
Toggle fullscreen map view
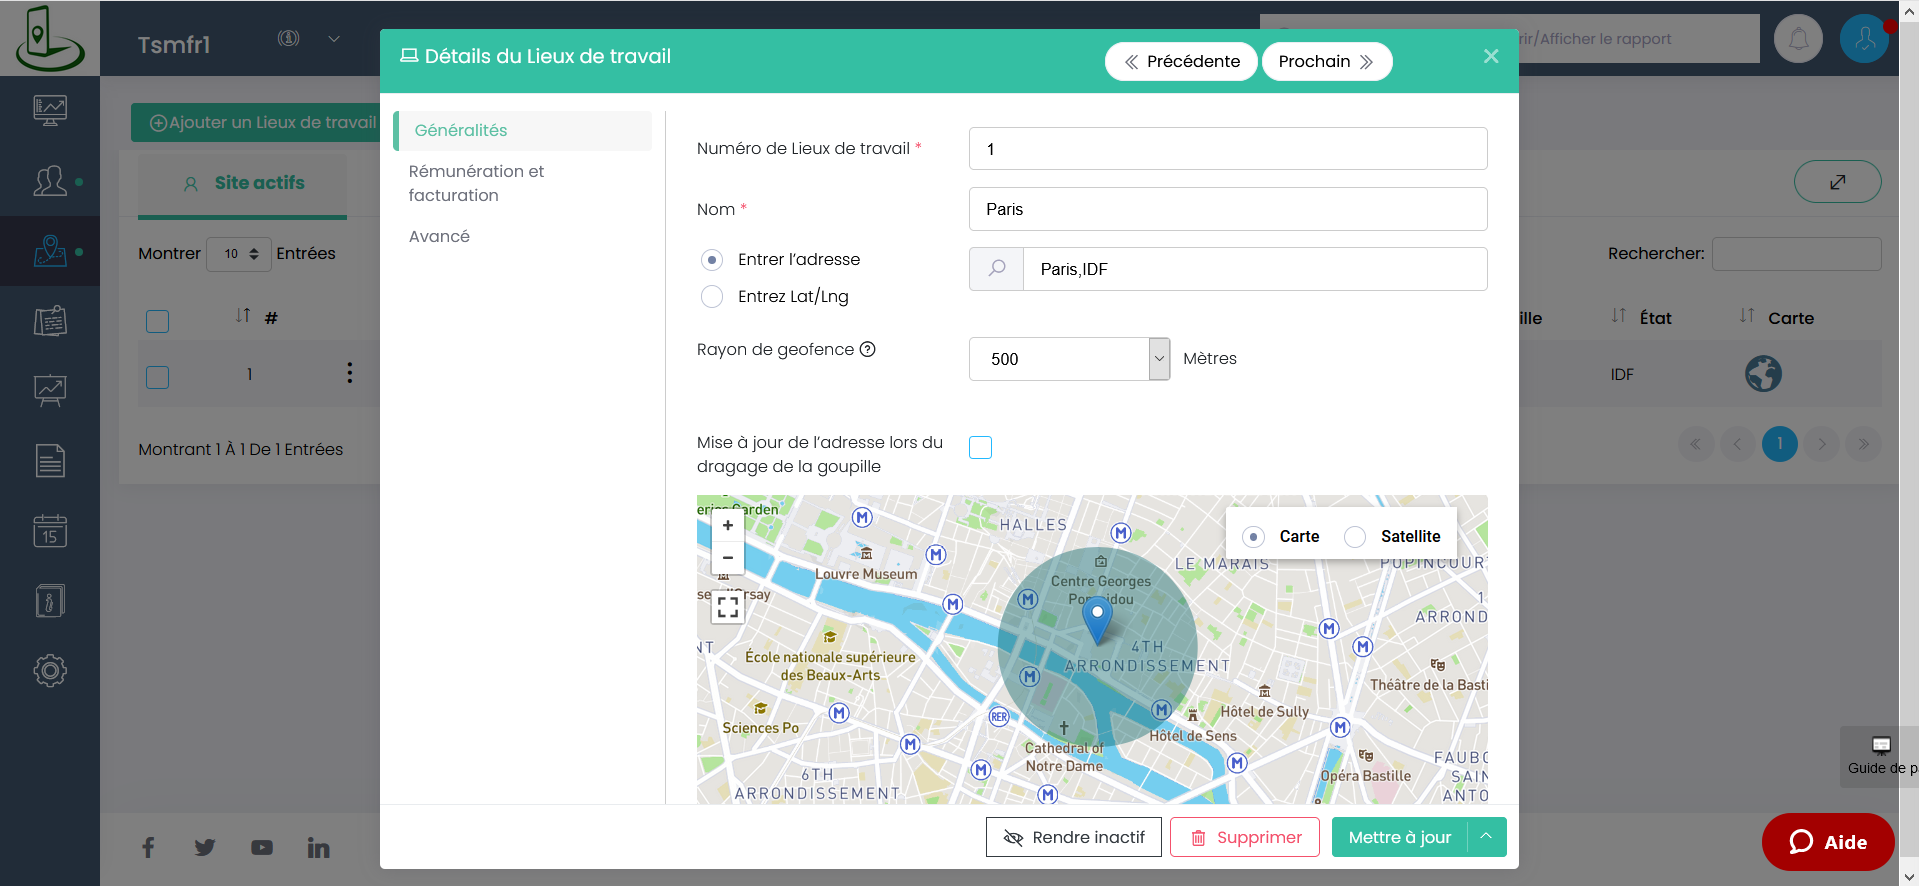pos(728,607)
